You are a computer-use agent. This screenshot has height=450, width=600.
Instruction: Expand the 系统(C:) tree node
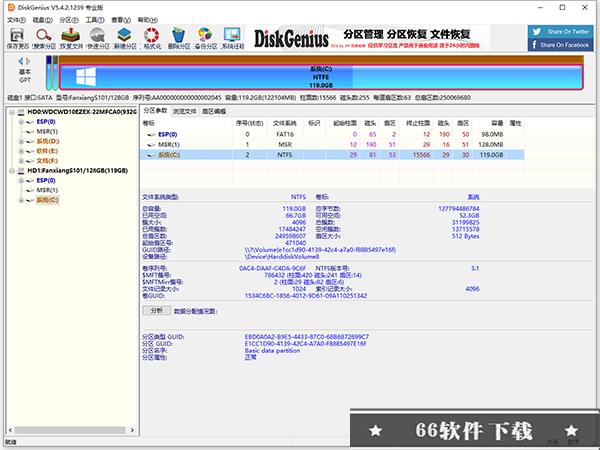[x=21, y=200]
